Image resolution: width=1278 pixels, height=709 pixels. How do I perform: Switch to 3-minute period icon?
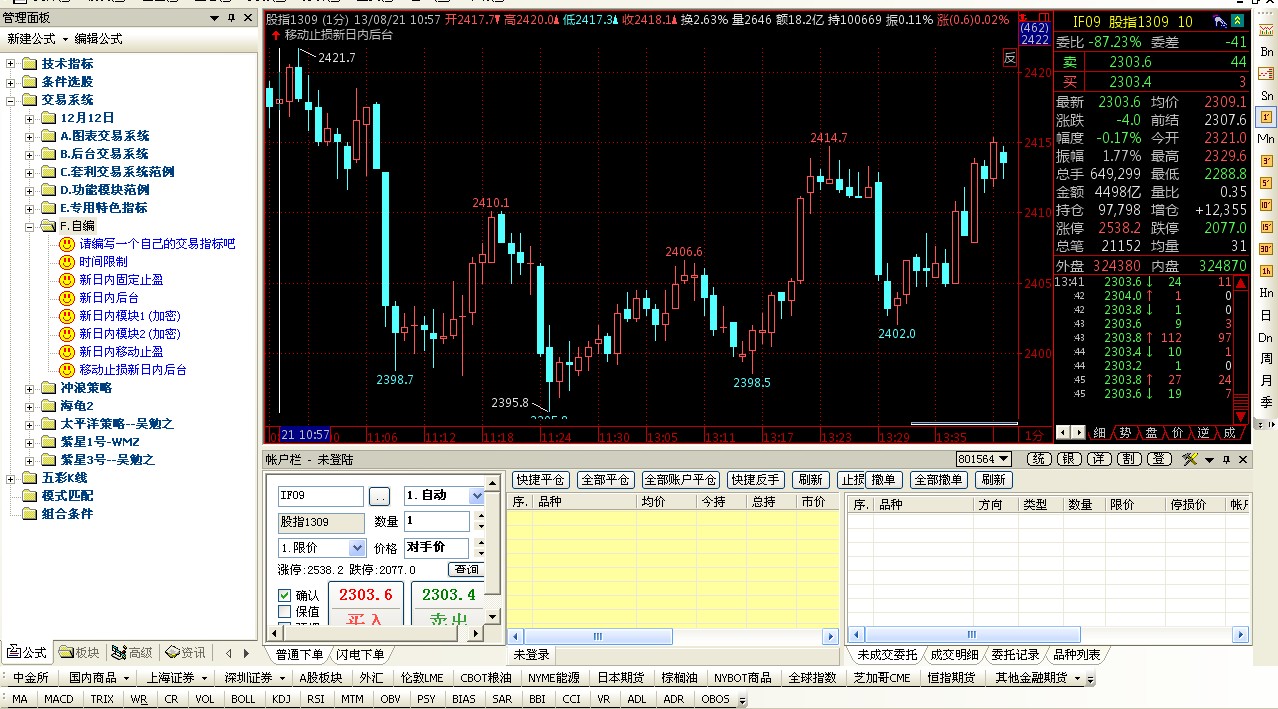click(x=1266, y=160)
